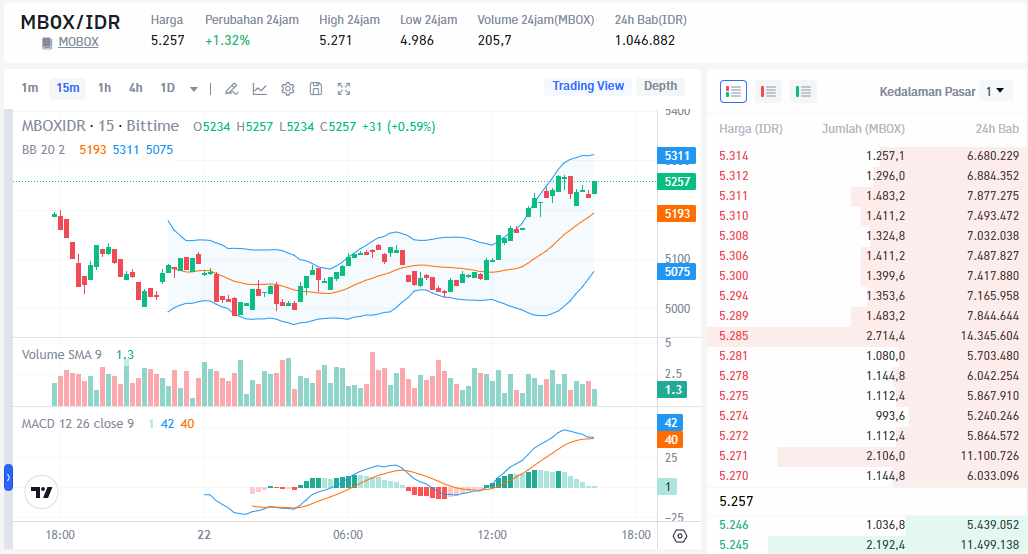Click the Jumlah (MBOX) column header
This screenshot has height=554, width=1028.
click(863, 129)
